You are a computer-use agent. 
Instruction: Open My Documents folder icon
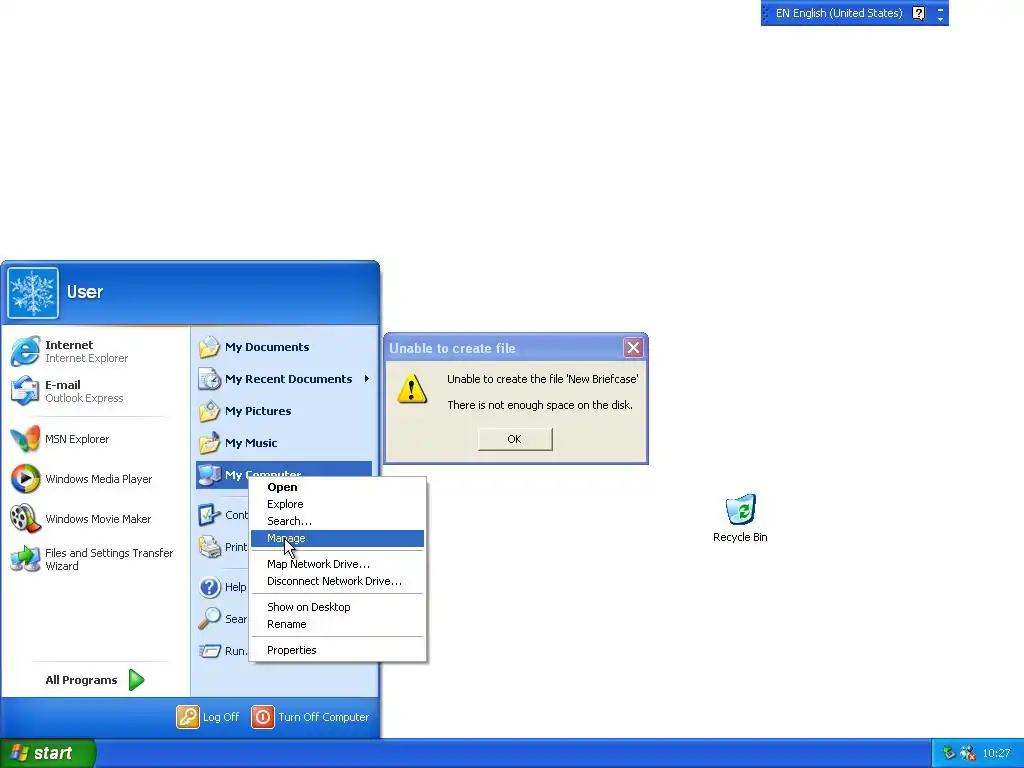[x=210, y=347]
